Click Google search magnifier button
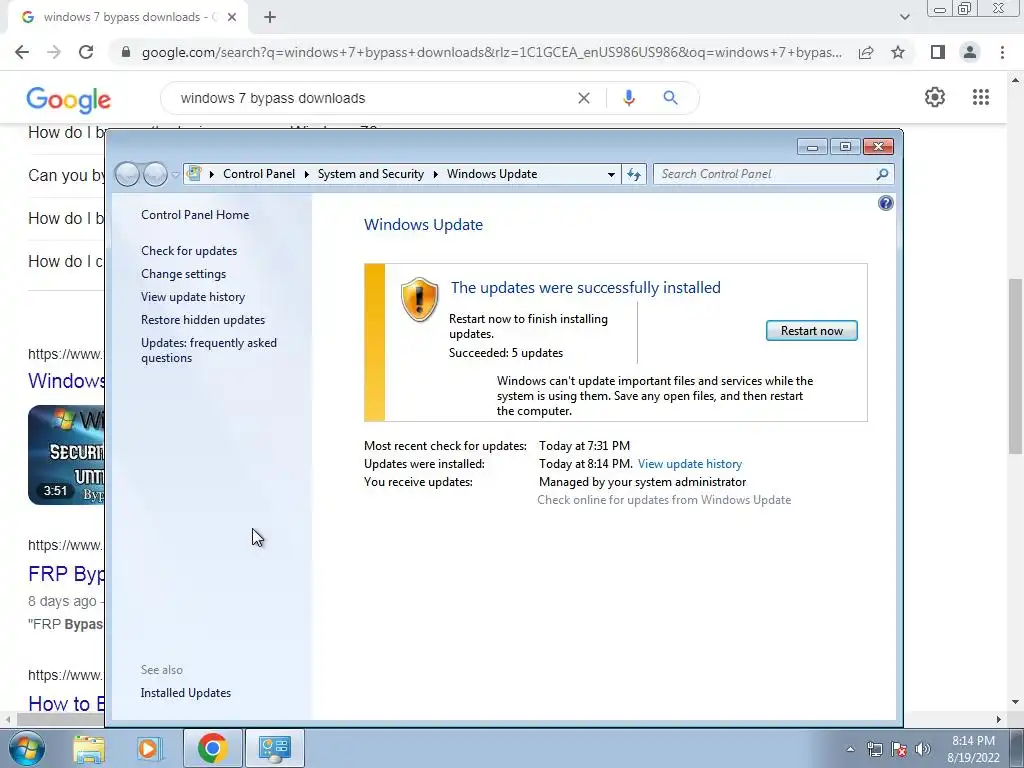1024x768 pixels. pos(670,98)
